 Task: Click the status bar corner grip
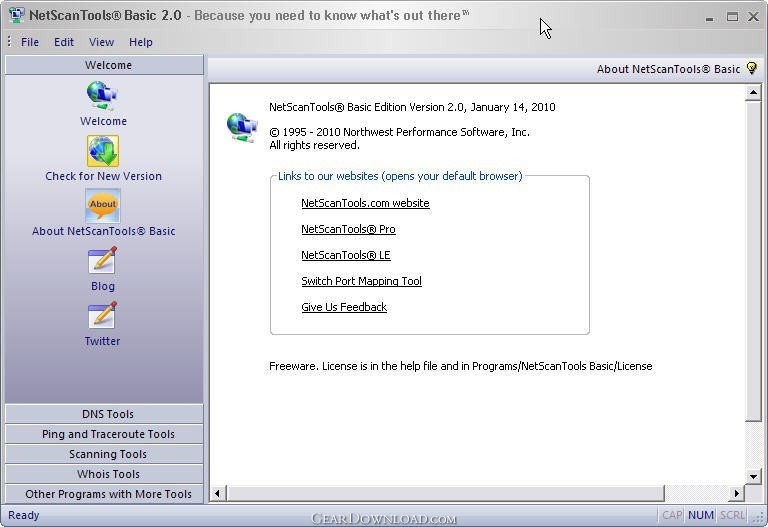click(x=759, y=517)
